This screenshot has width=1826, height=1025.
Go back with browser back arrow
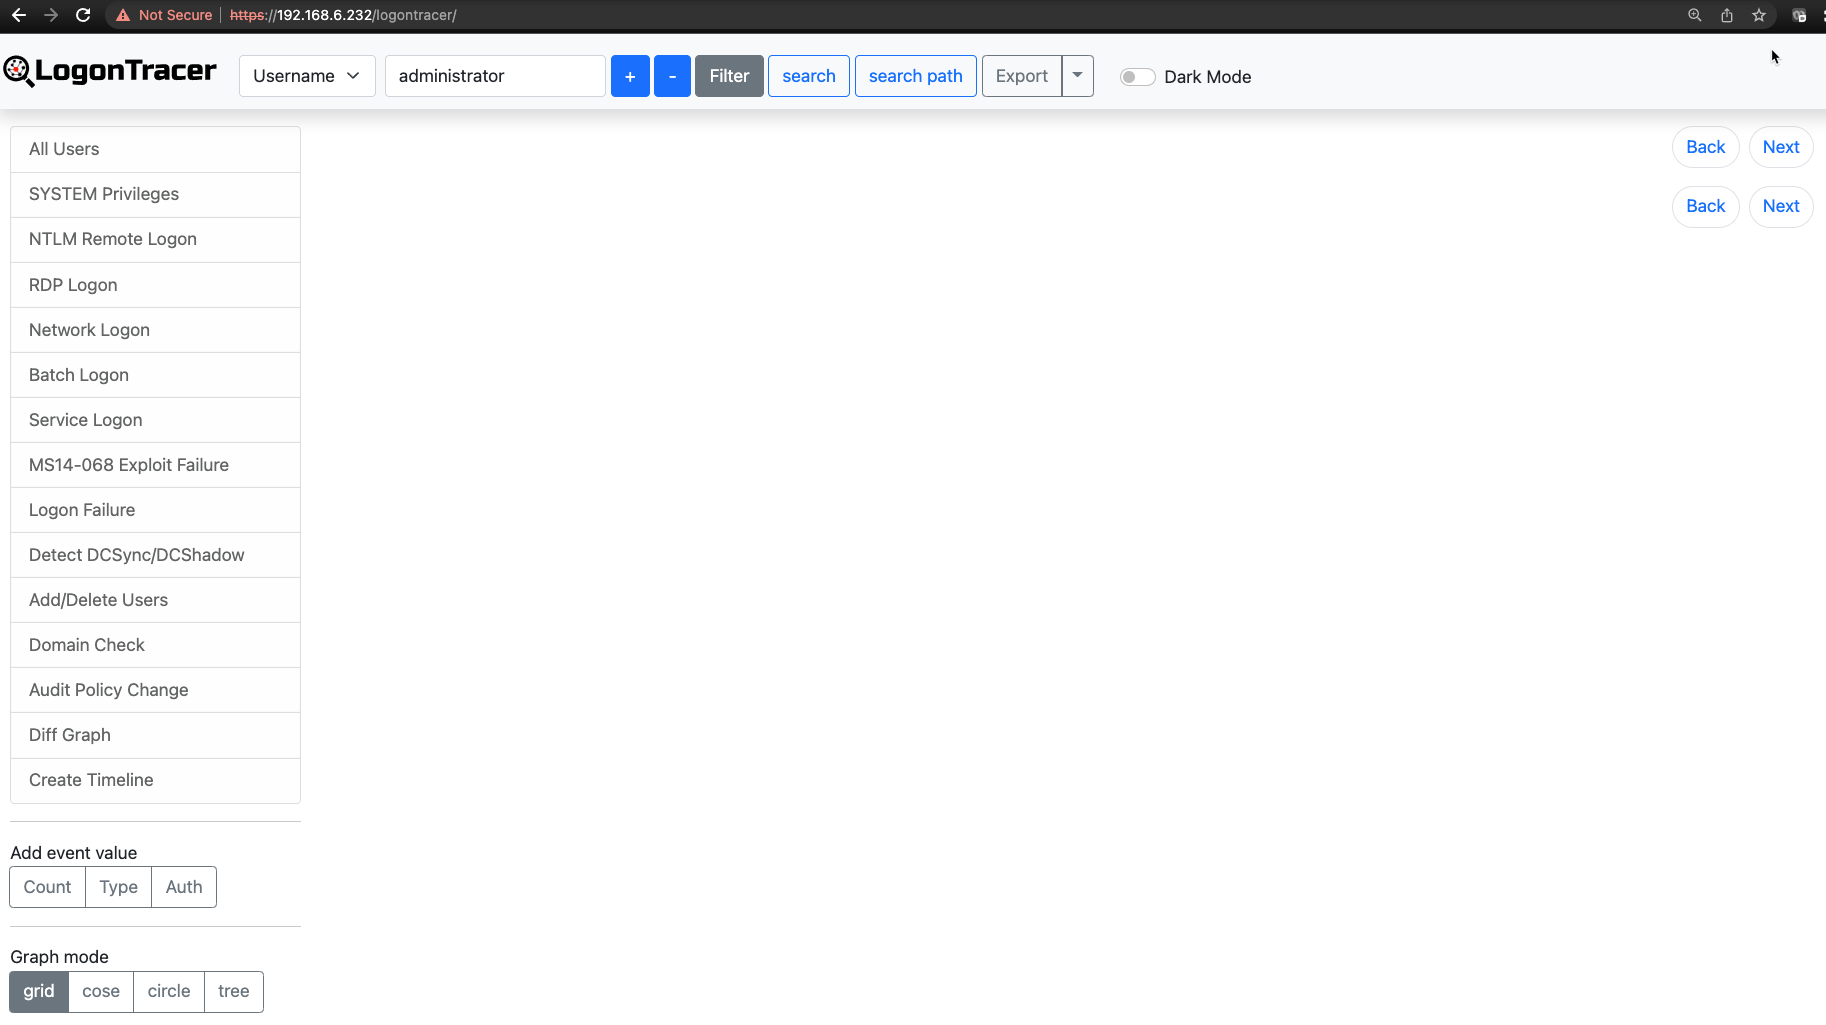[x=19, y=15]
